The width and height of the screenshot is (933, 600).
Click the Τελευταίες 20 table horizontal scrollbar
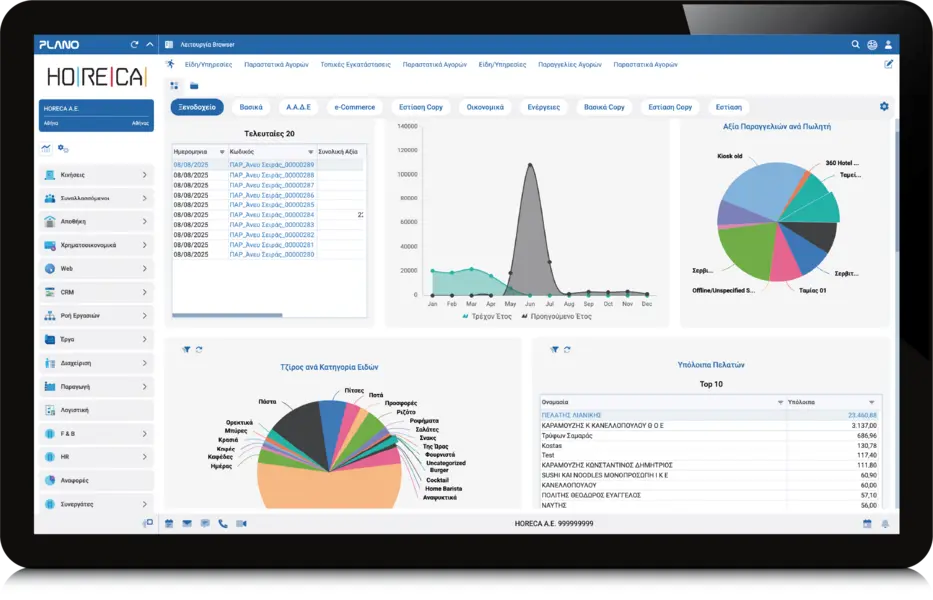(227, 315)
